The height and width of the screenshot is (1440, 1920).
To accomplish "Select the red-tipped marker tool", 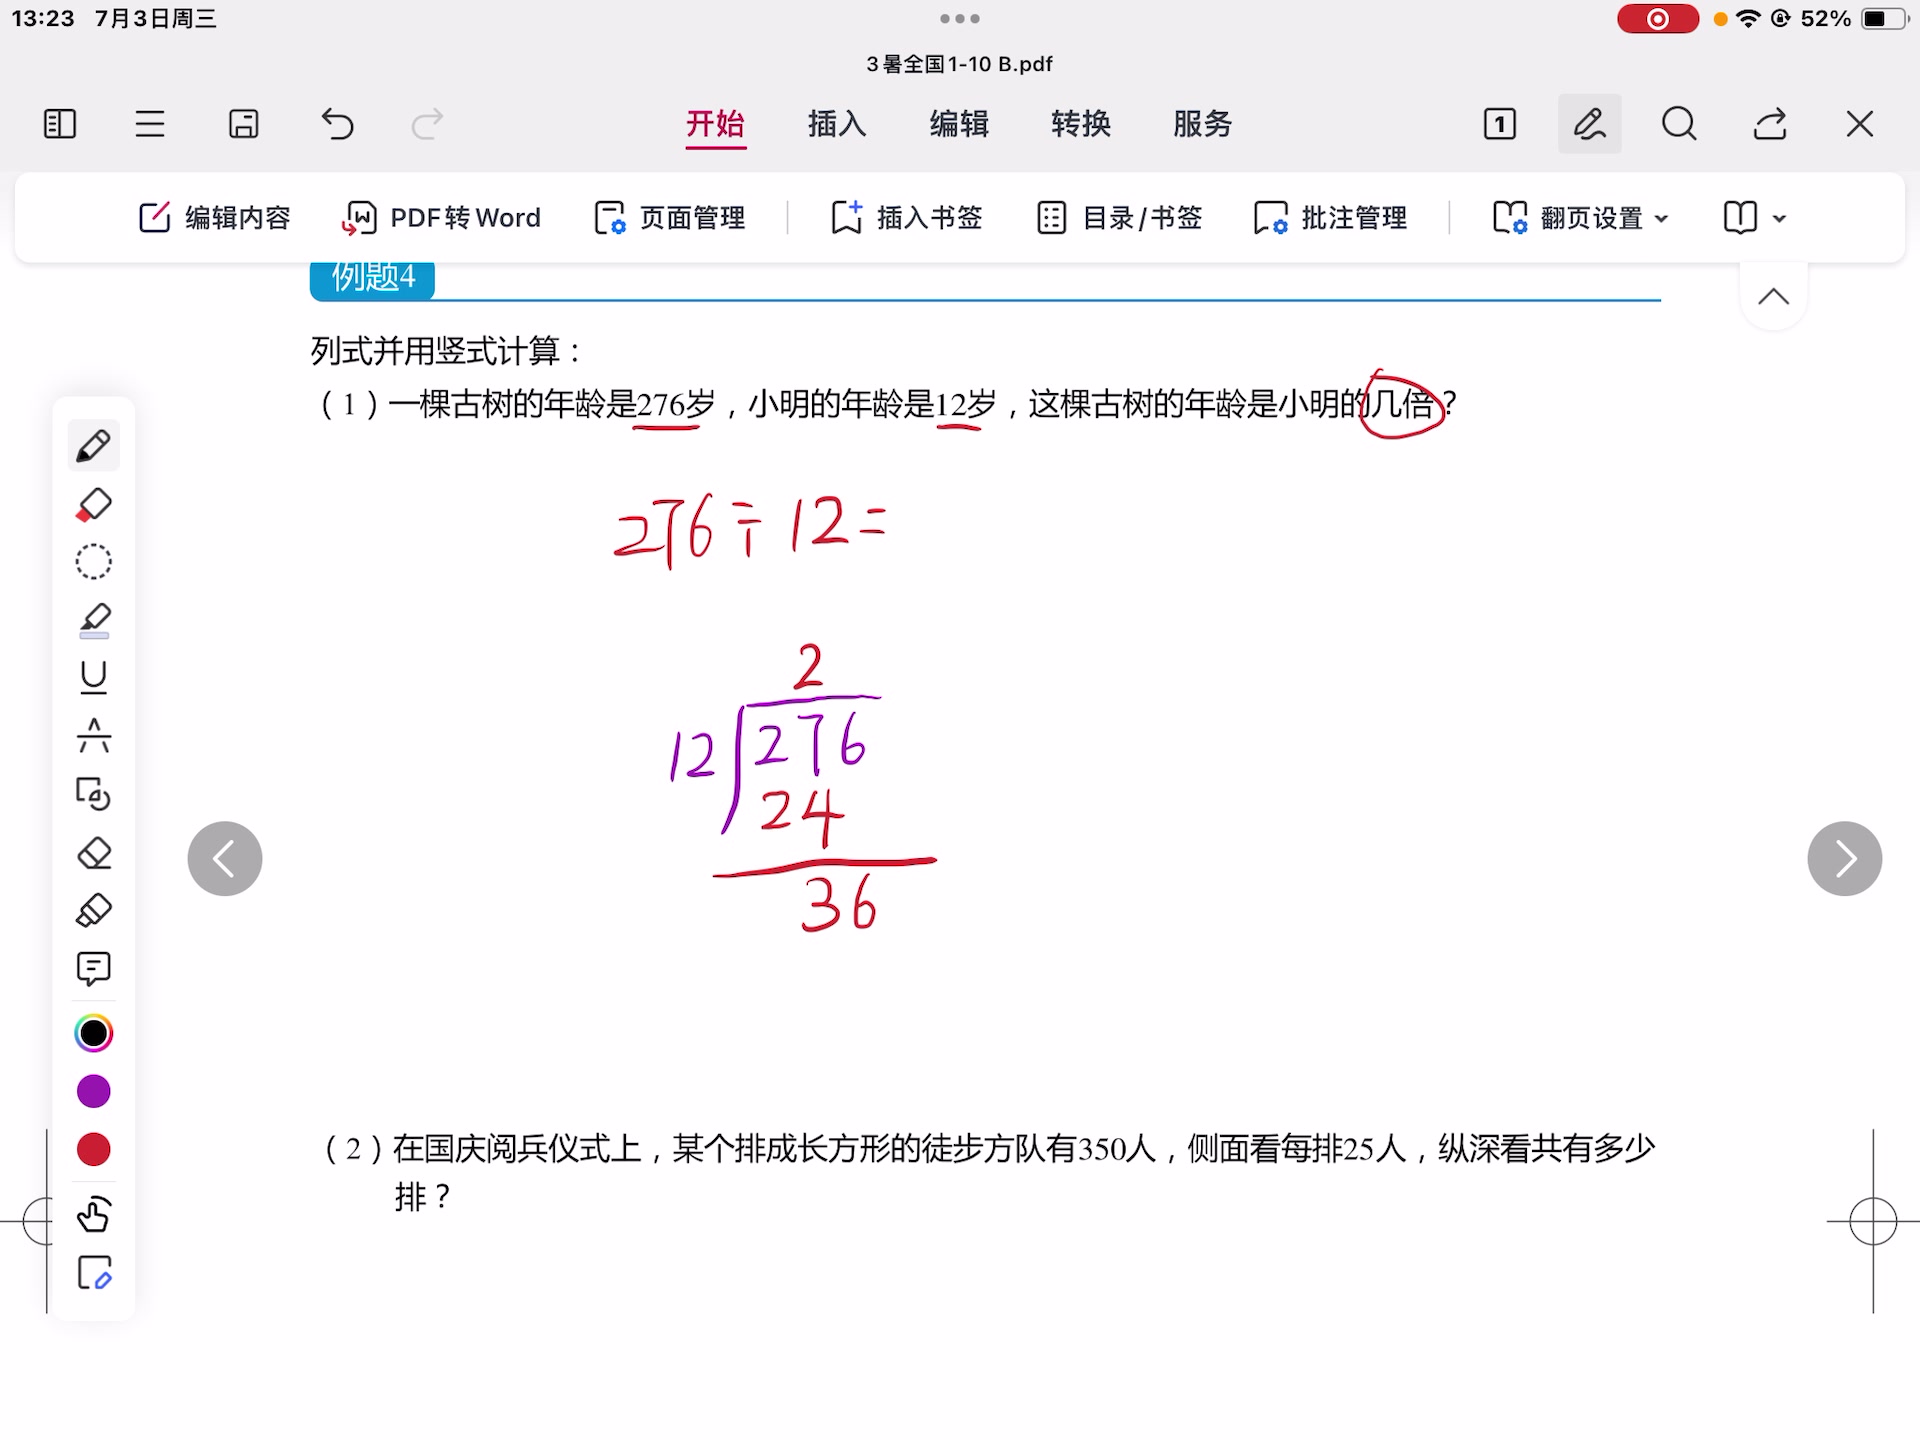I will tap(94, 504).
